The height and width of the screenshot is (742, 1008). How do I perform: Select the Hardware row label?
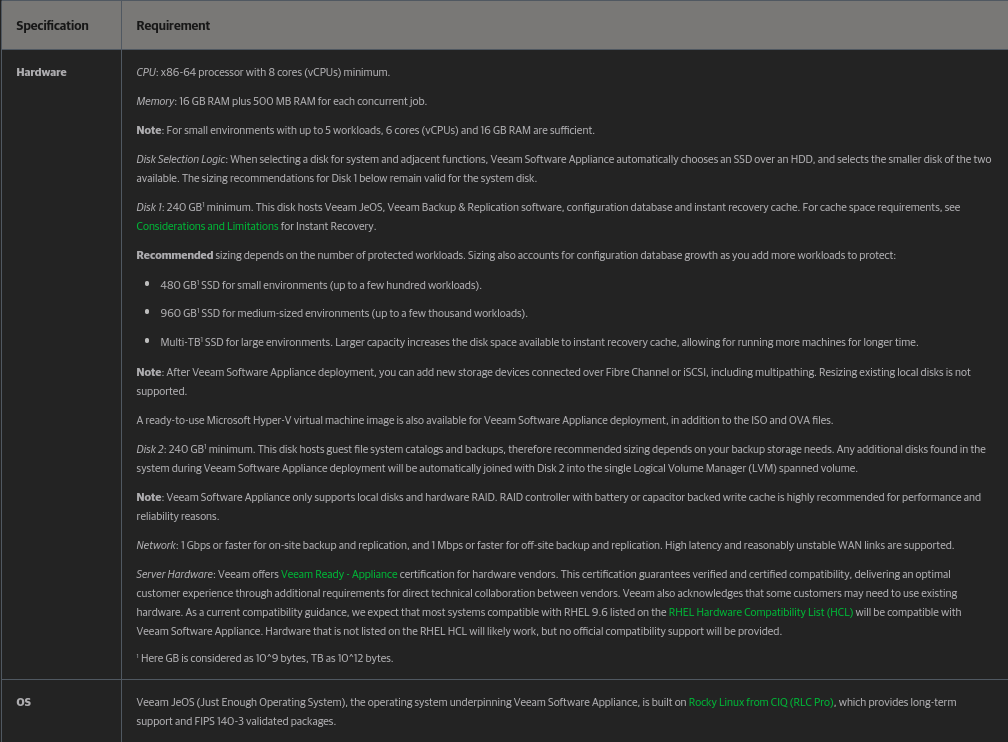pos(41,72)
